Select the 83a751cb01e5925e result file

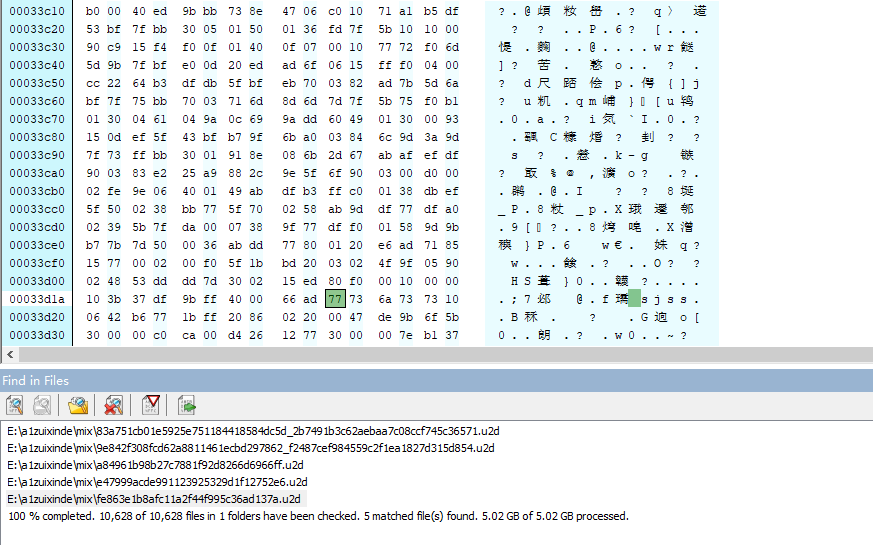252,431
